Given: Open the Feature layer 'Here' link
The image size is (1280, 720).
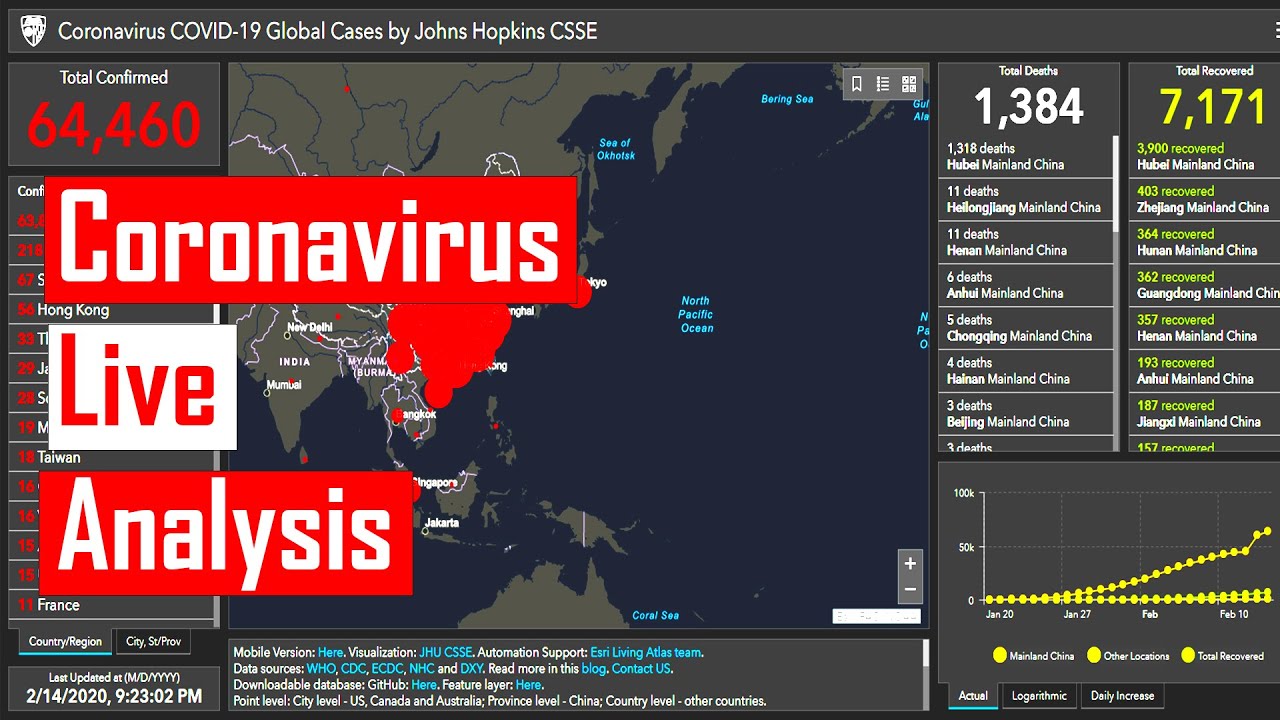Looking at the screenshot, I should click(x=528, y=685).
